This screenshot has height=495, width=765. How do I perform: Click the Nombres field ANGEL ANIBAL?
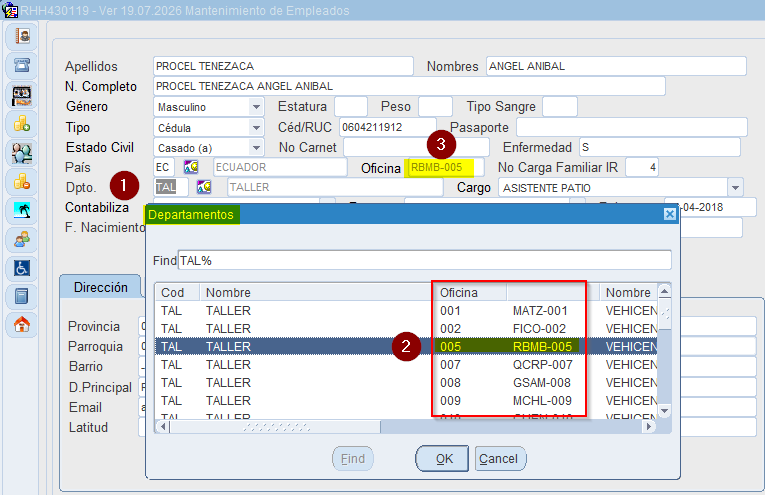coord(616,66)
